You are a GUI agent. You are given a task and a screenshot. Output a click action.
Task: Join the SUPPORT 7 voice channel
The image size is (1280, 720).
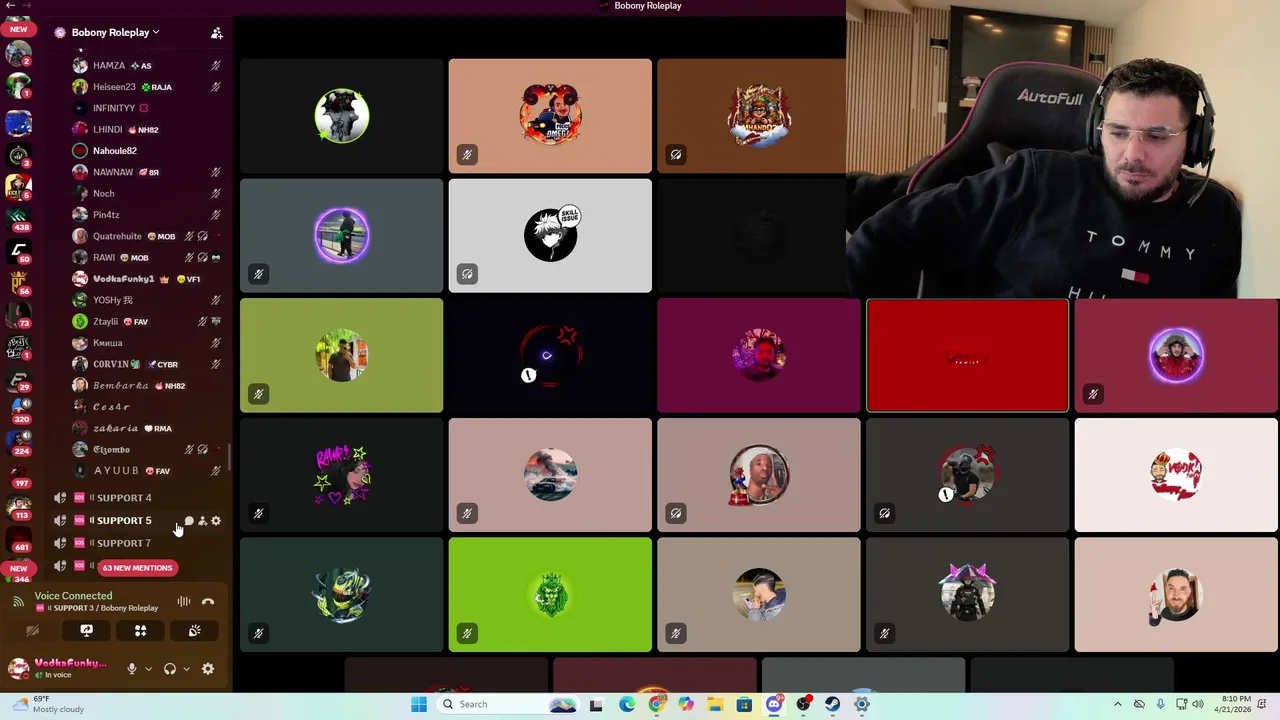(140, 543)
